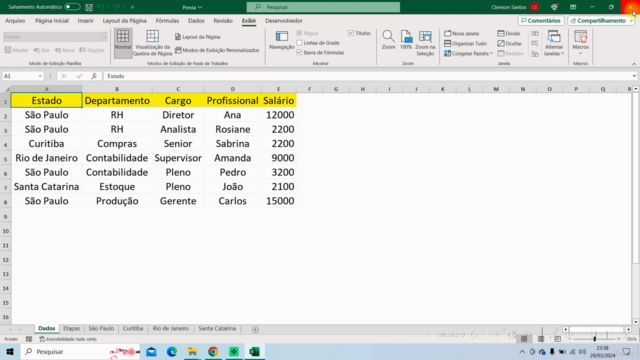The height and width of the screenshot is (360, 640).
Task: Click the Pesquisar search box in title bar
Action: (x=323, y=7)
